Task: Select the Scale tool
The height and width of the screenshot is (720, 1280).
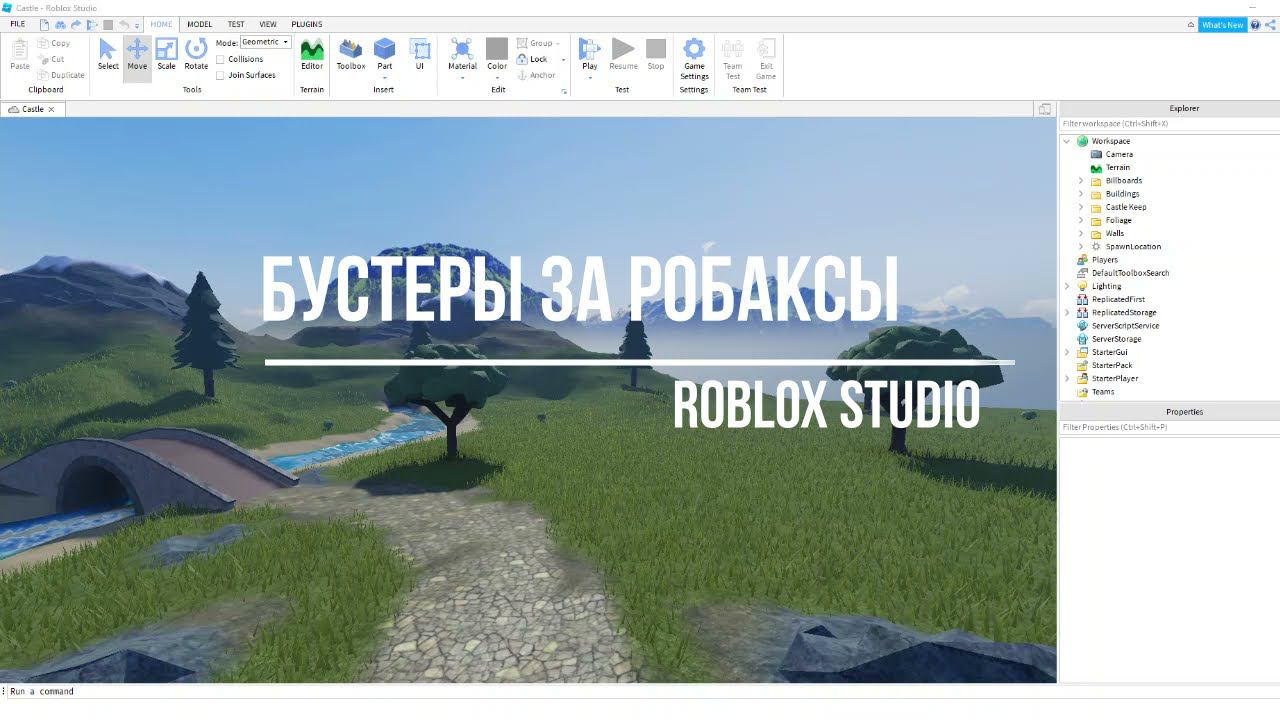Action: [x=166, y=54]
